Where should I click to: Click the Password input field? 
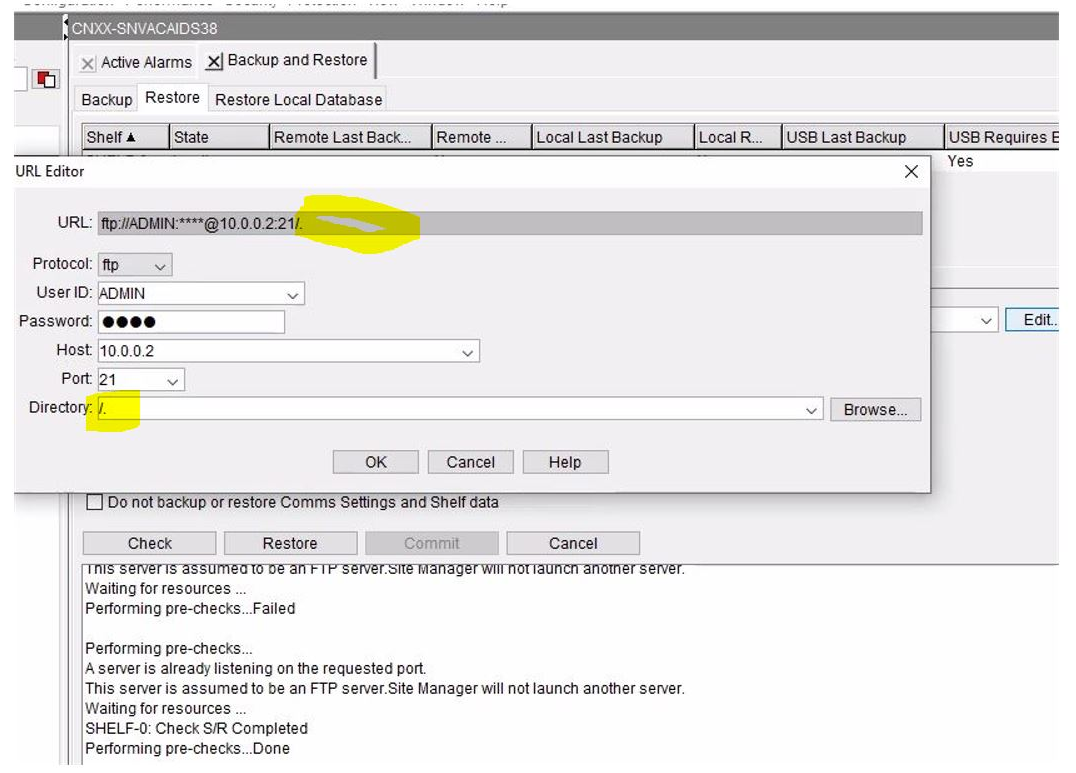pos(190,322)
